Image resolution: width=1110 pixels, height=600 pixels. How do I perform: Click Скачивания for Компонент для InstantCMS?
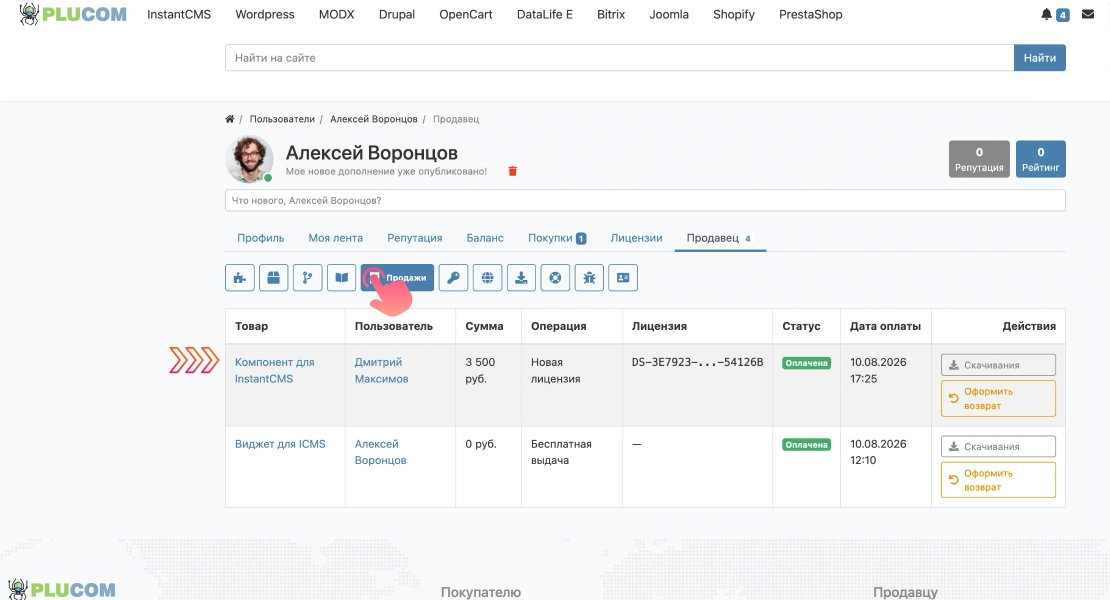coord(998,365)
